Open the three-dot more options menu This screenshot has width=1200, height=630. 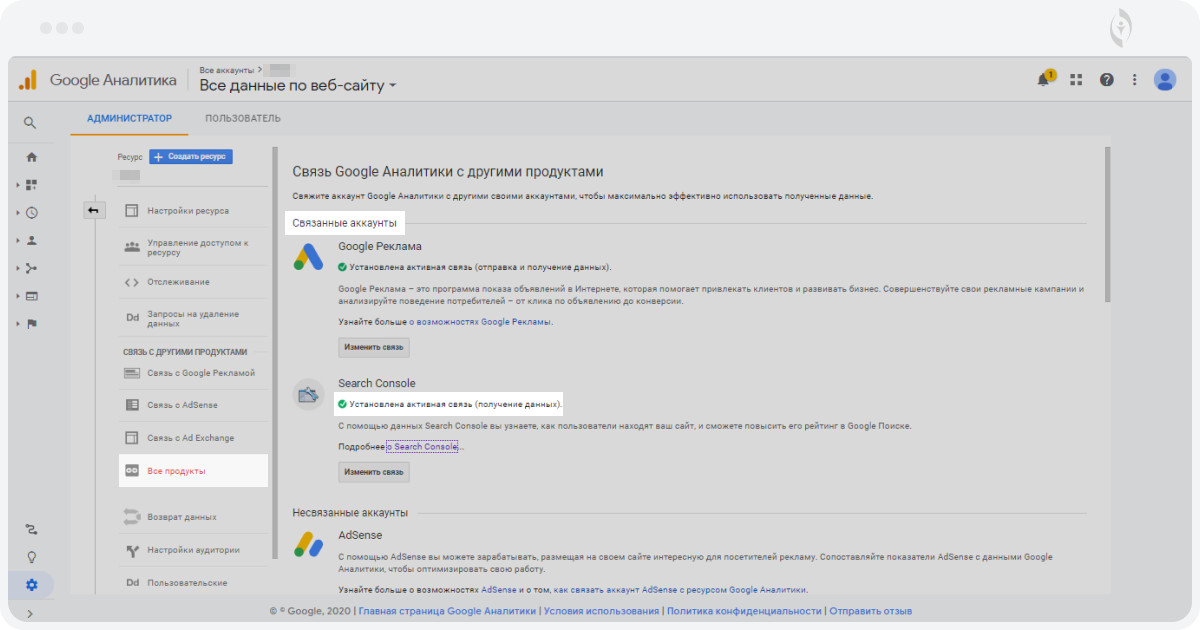click(1134, 80)
